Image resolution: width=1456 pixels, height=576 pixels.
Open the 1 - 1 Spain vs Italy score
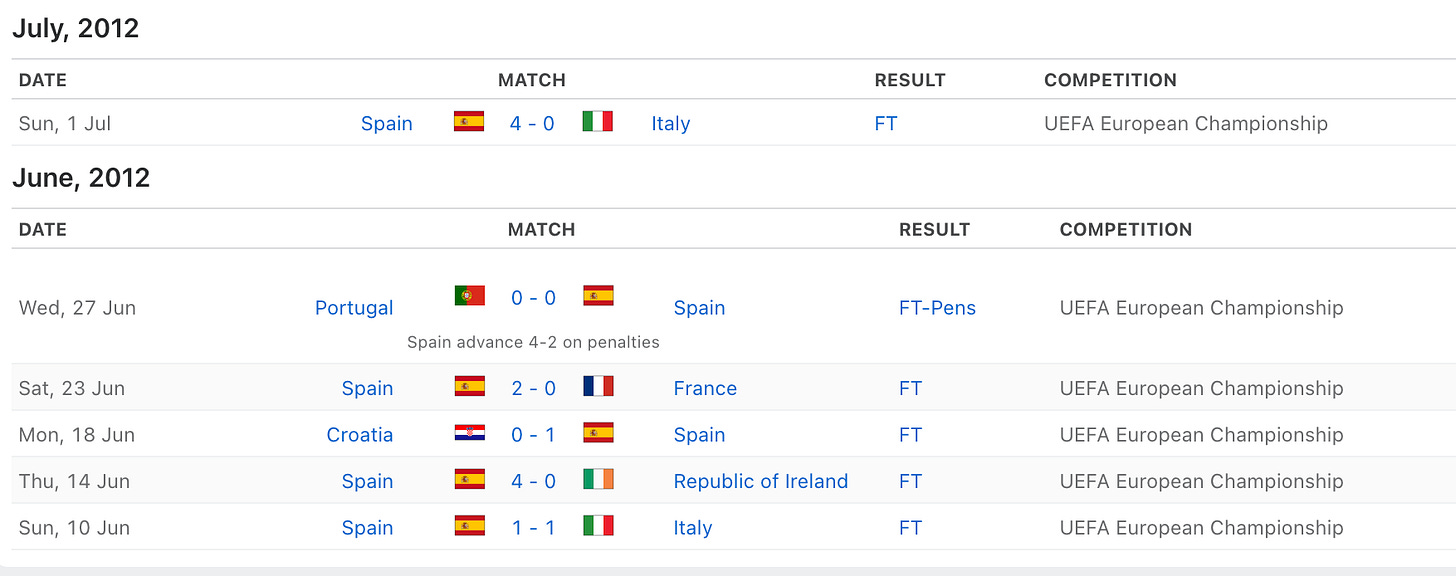click(533, 528)
